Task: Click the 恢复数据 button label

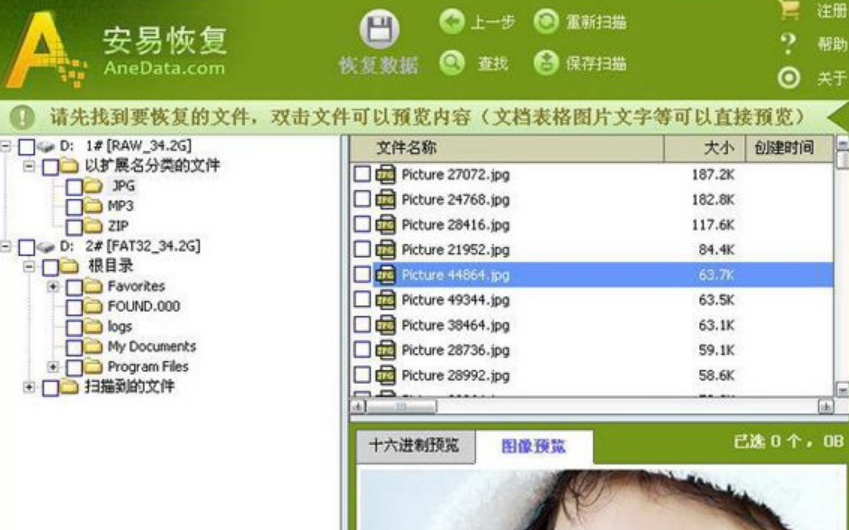Action: pos(378,66)
